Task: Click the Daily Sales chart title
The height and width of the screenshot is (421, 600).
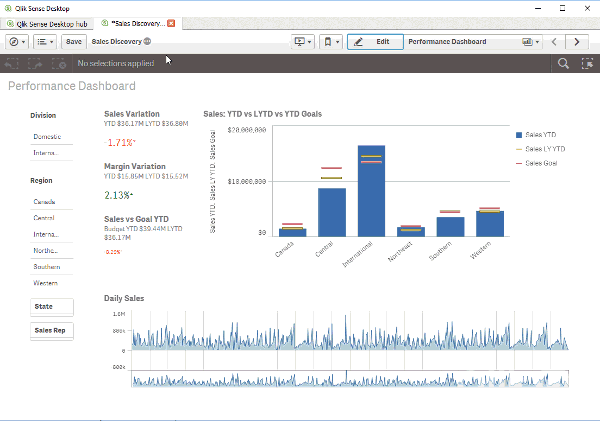Action: click(124, 299)
